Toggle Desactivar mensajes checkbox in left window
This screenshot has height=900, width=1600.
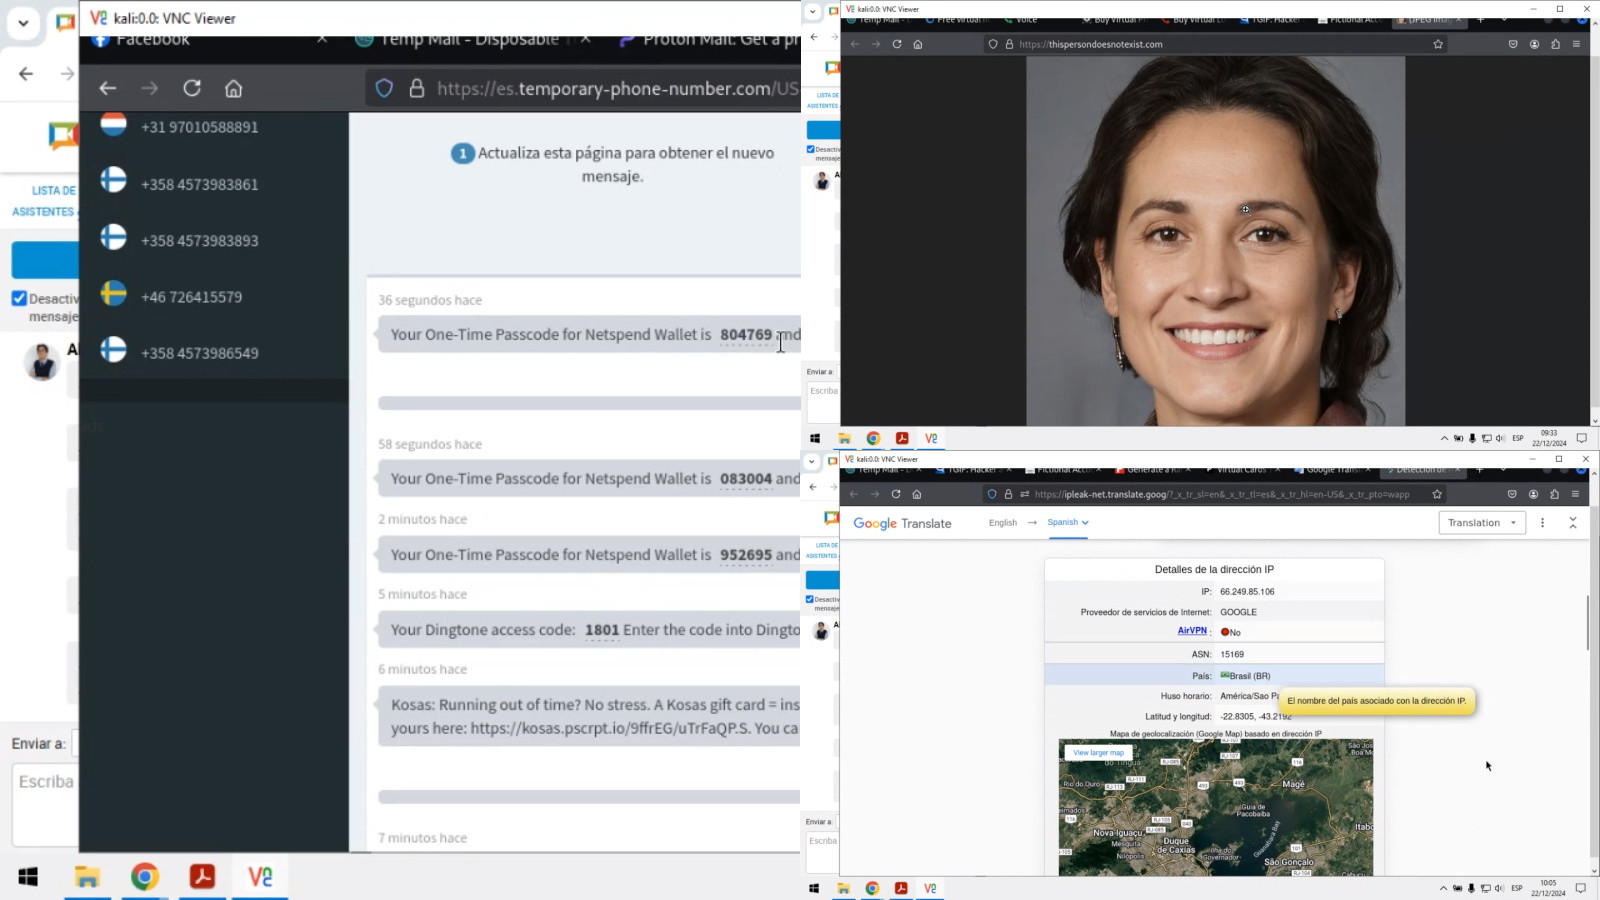[x=19, y=298]
